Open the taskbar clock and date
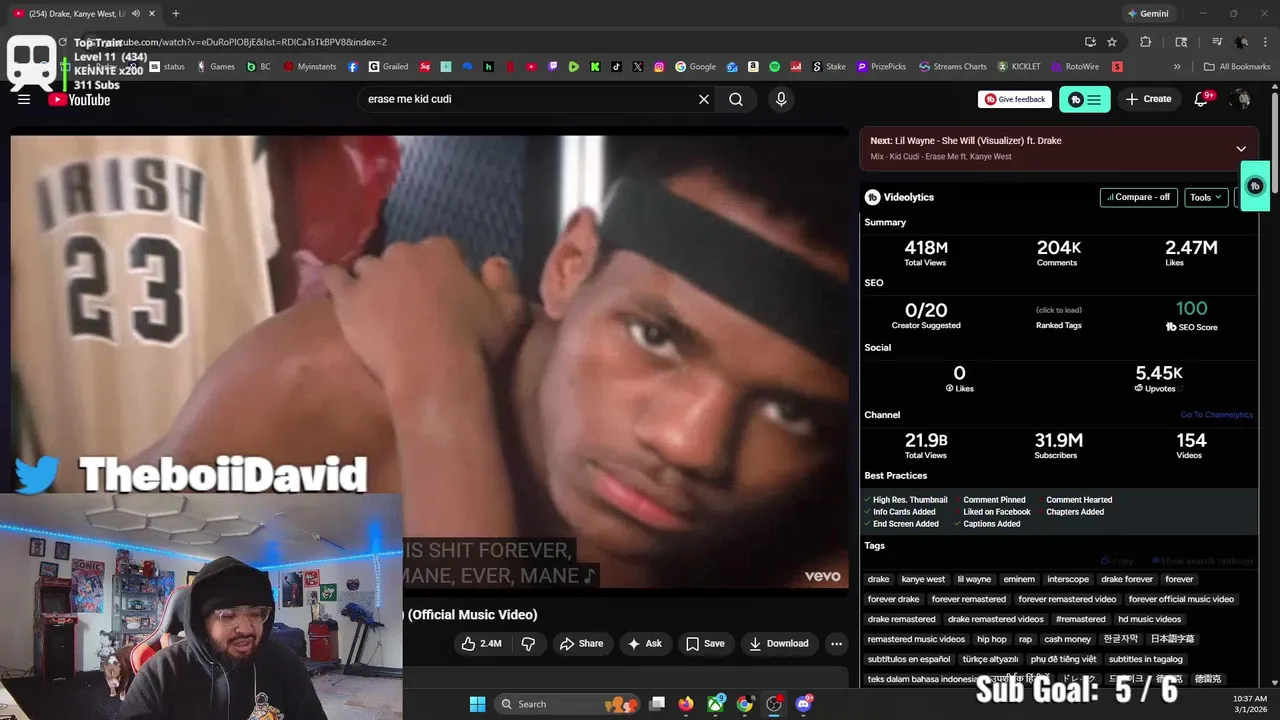The width and height of the screenshot is (1280, 720). pos(1249,704)
